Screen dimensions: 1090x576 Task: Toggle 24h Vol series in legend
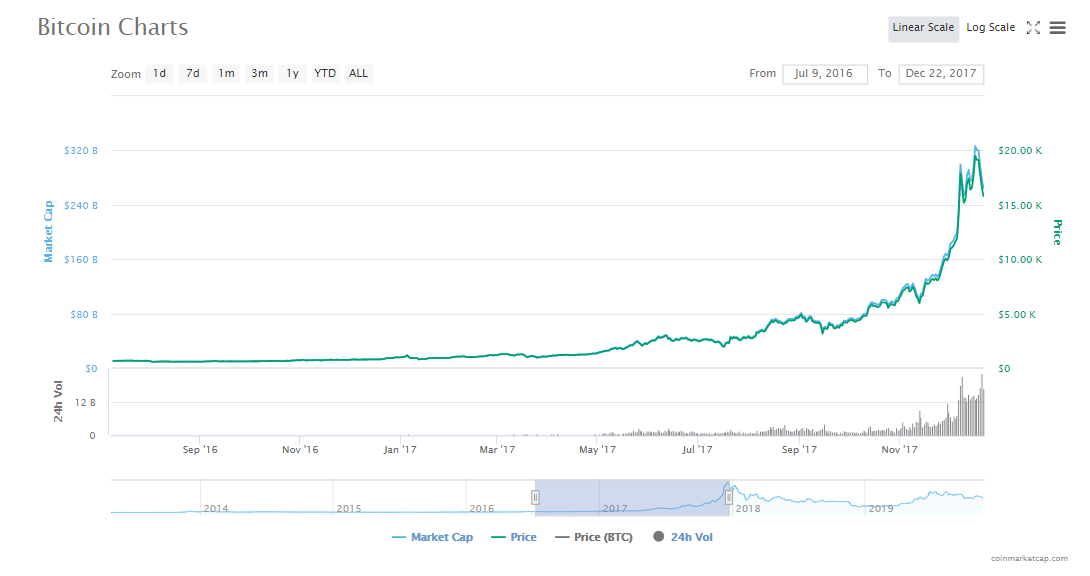(683, 537)
